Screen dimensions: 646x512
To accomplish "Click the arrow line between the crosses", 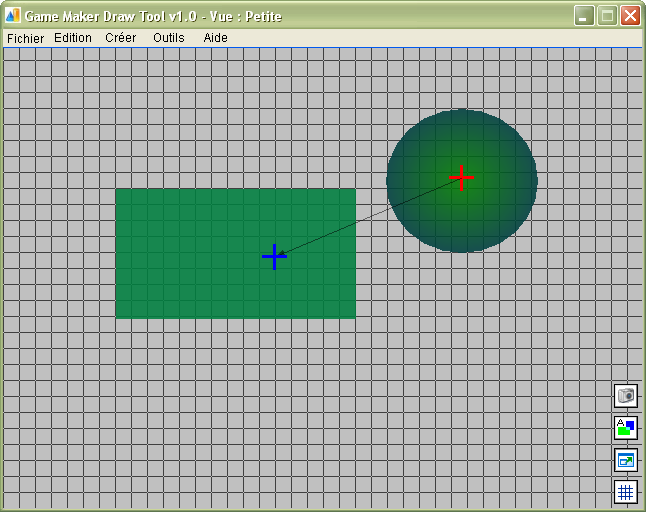I will 370,217.
